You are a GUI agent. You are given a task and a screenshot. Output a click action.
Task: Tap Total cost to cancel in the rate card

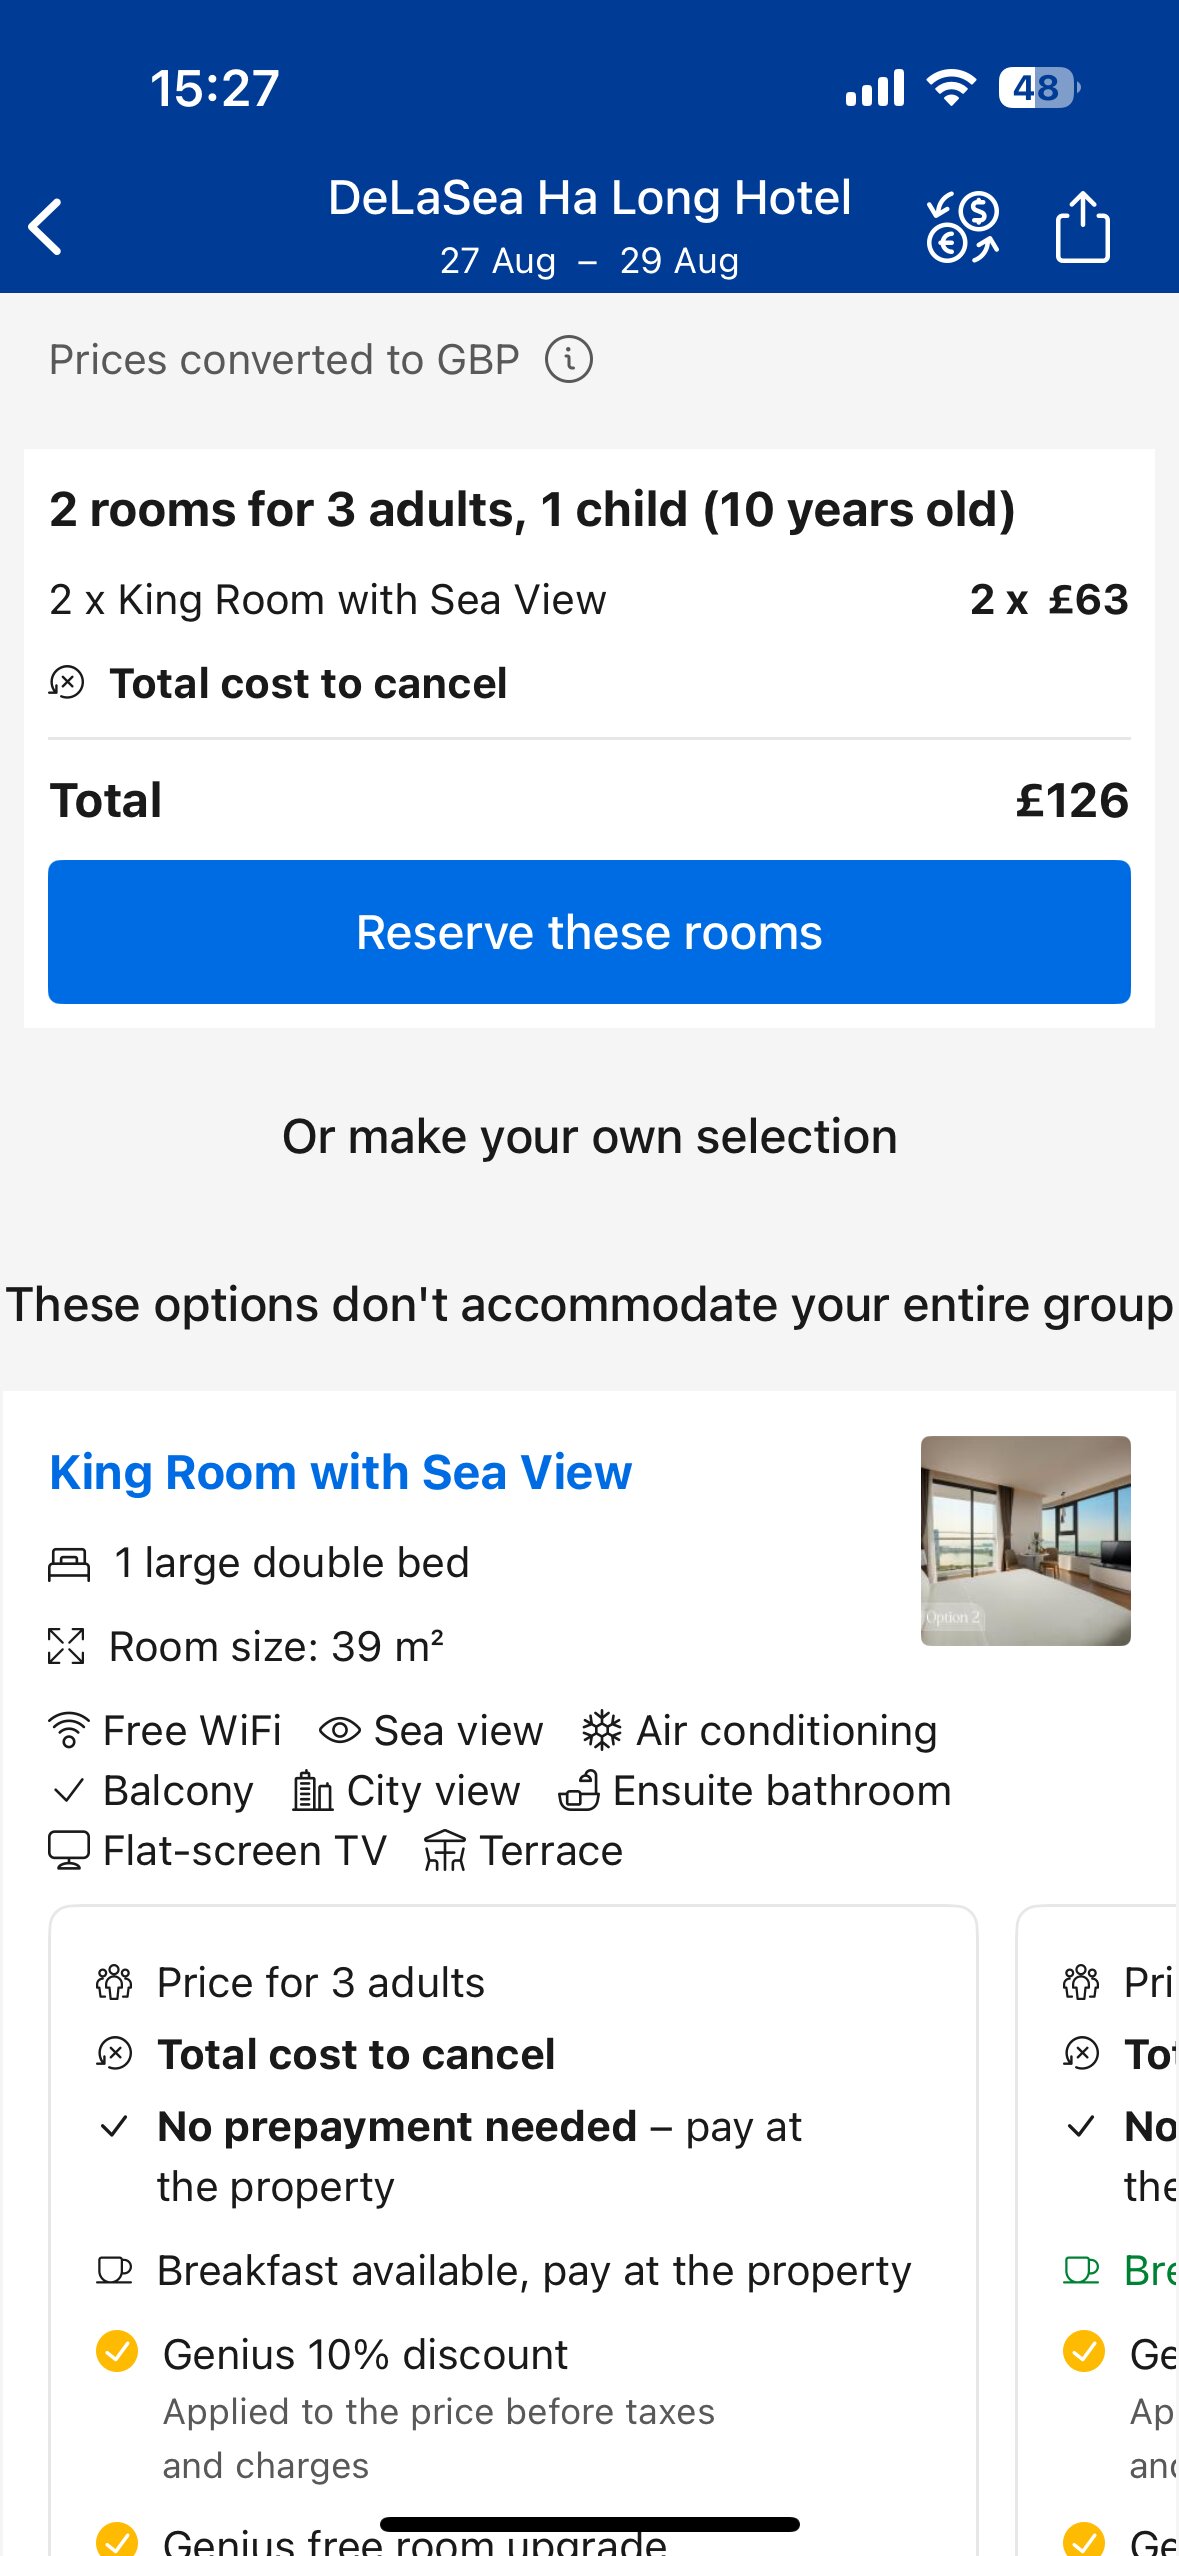(x=356, y=2054)
